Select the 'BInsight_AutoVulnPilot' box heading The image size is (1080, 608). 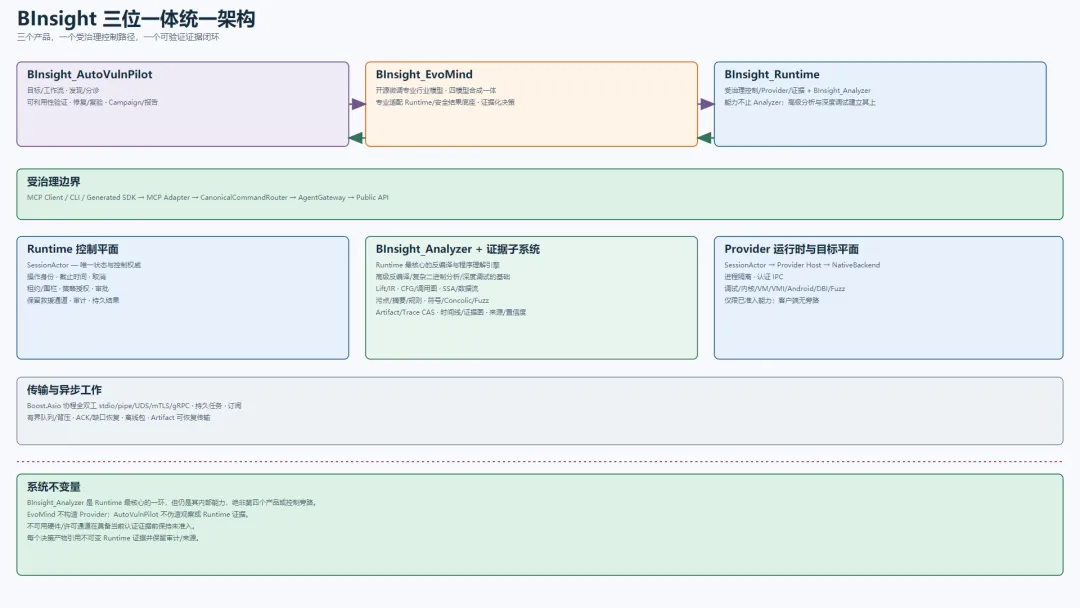[x=90, y=74]
